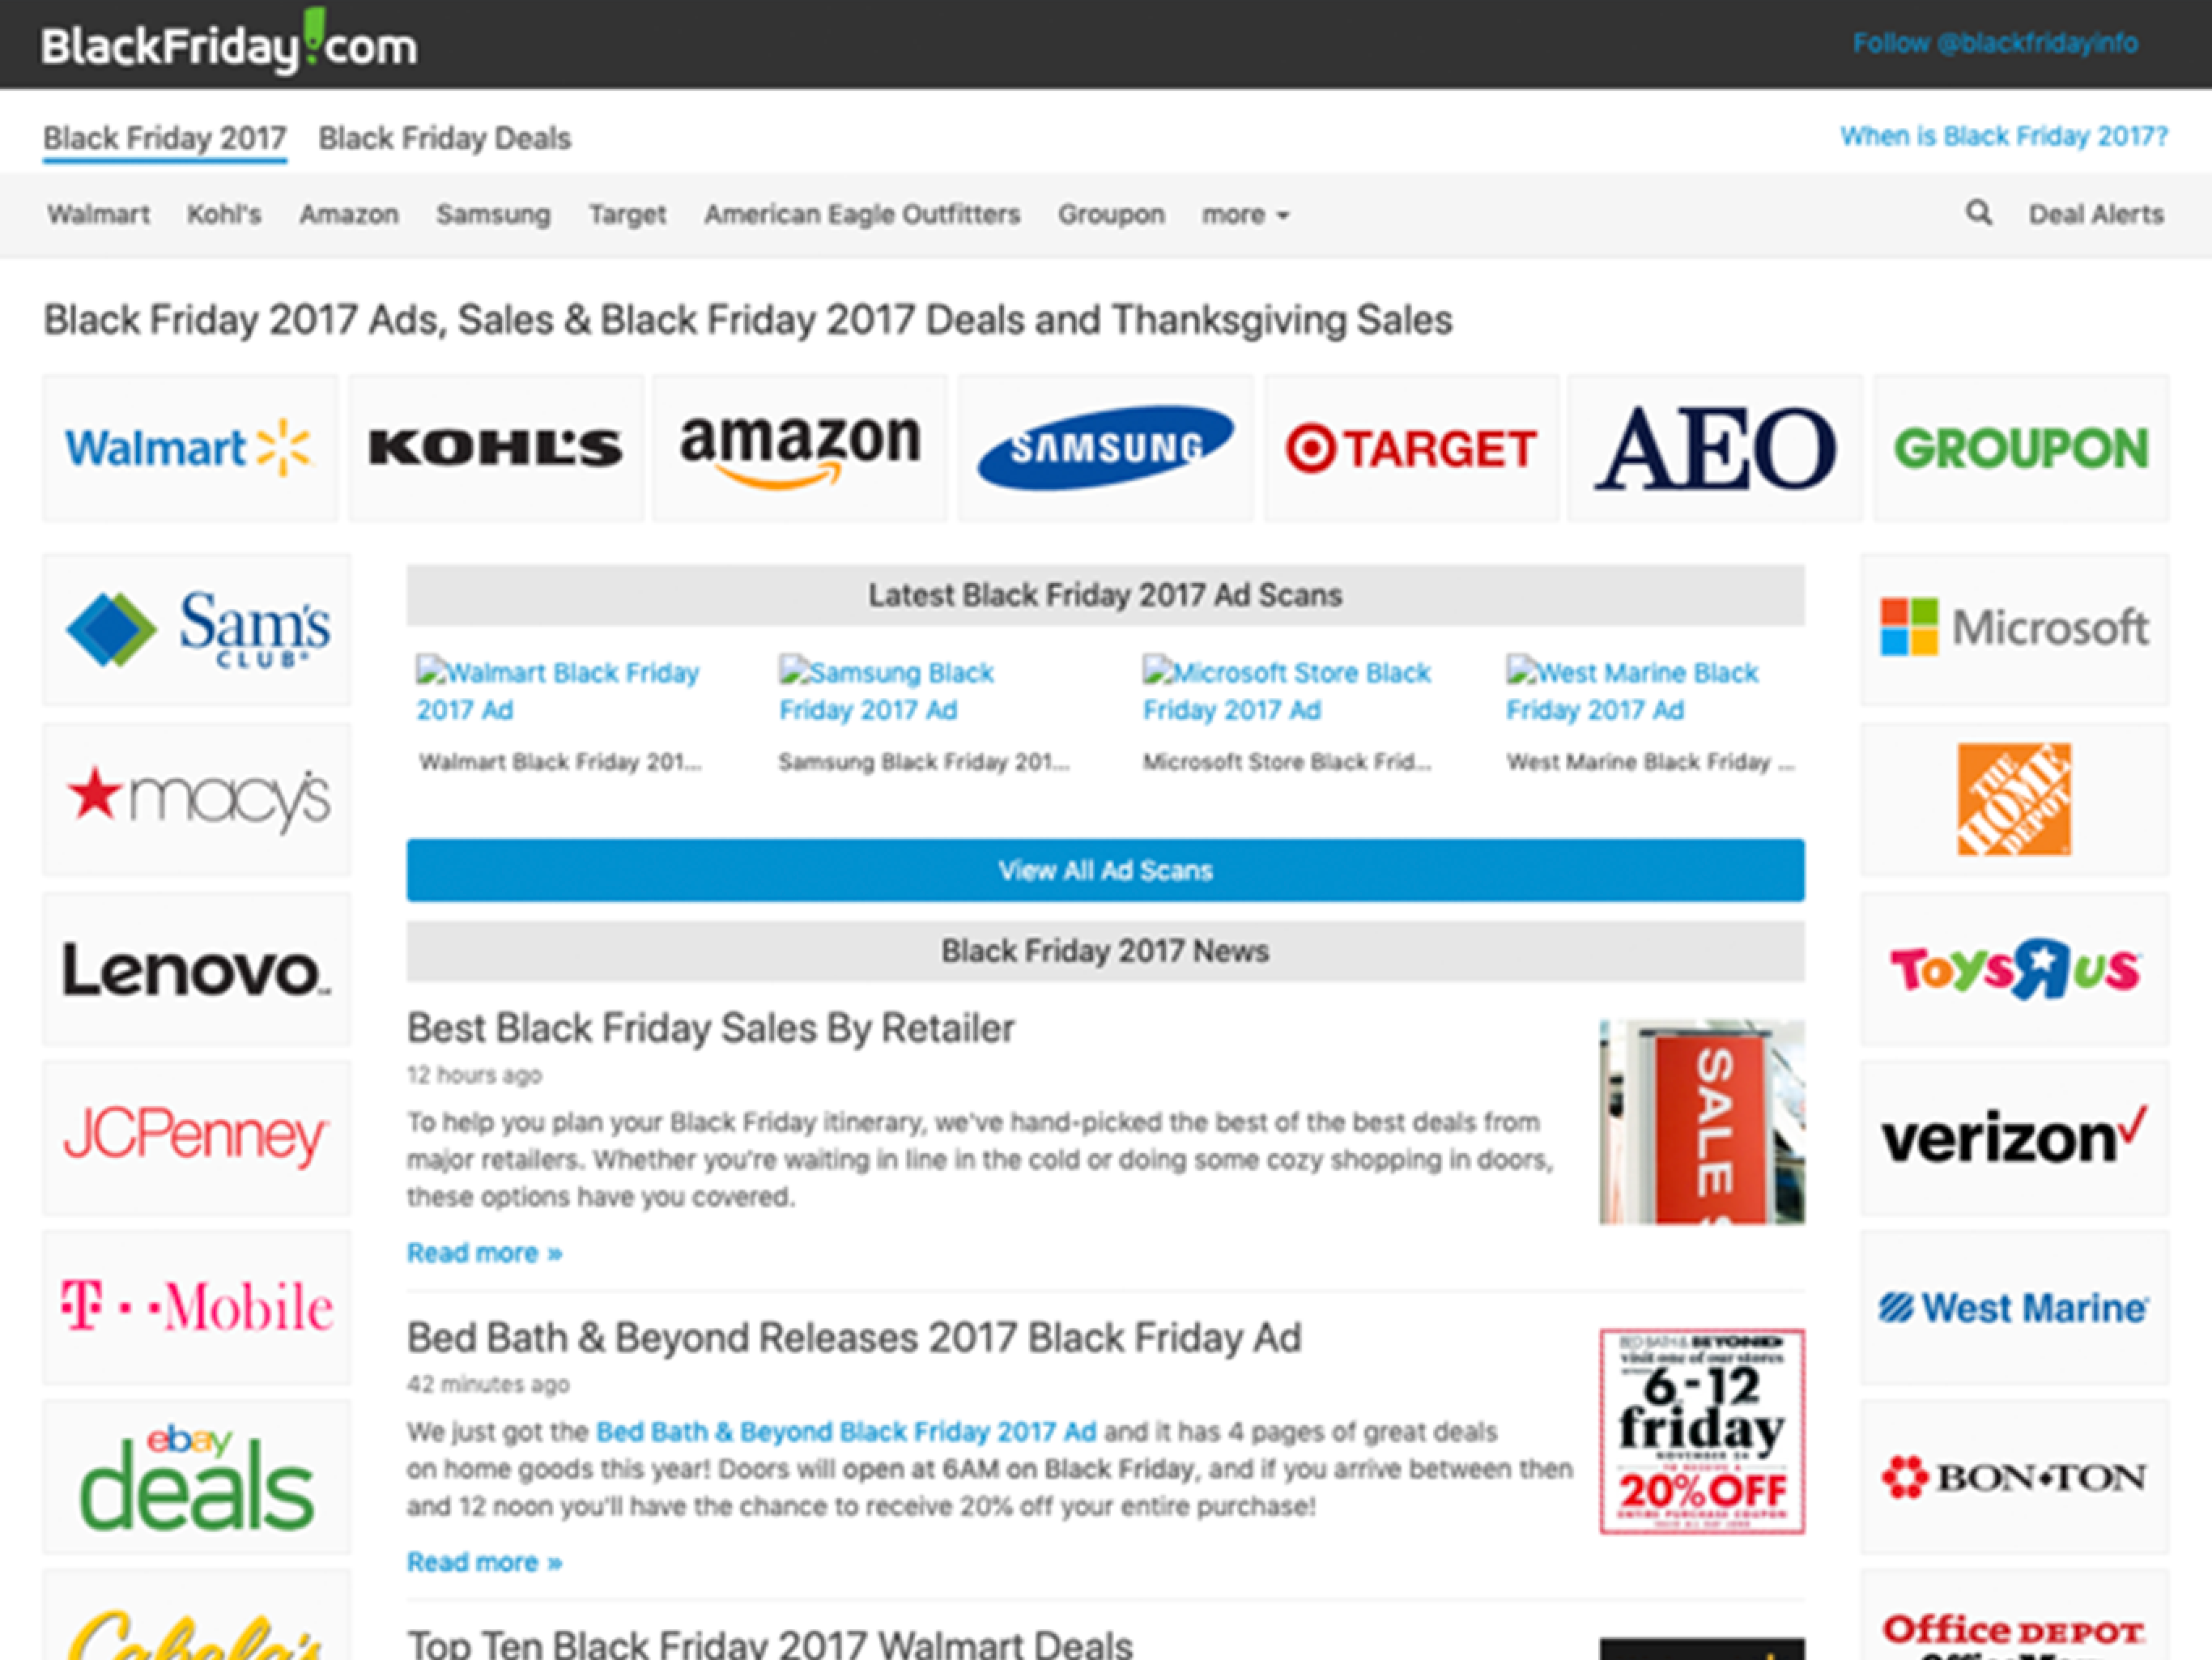The width and height of the screenshot is (2212, 1660).
Task: Click the View All Ad Scans button
Action: tap(1105, 870)
